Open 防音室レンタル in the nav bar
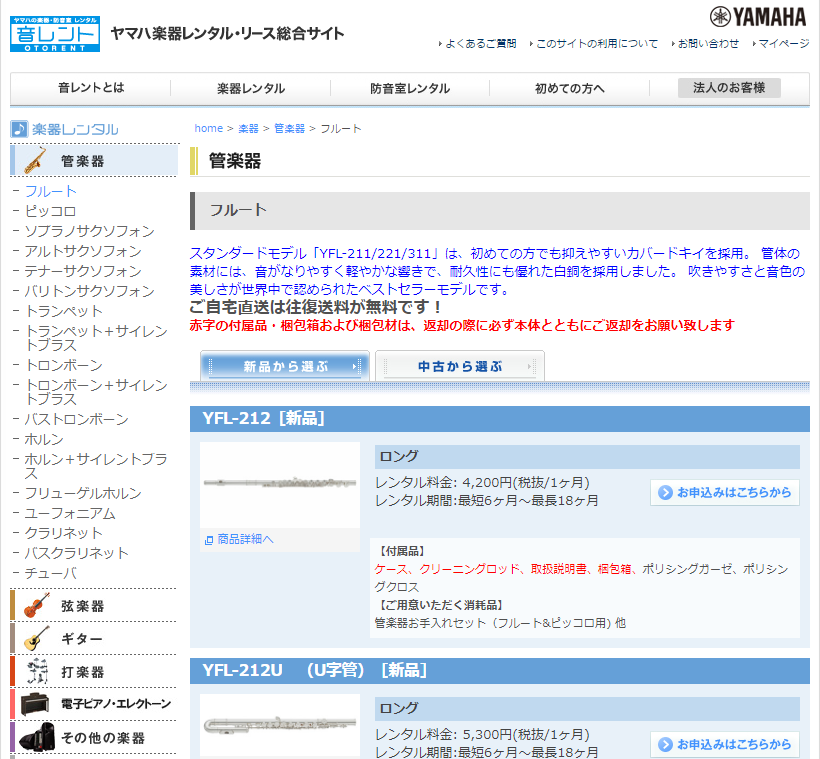The image size is (820, 759). point(410,88)
